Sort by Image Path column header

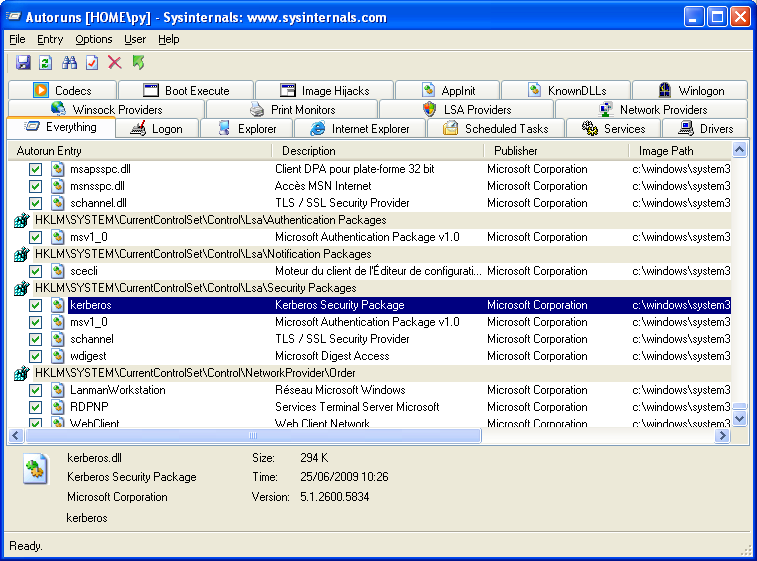(x=680, y=151)
